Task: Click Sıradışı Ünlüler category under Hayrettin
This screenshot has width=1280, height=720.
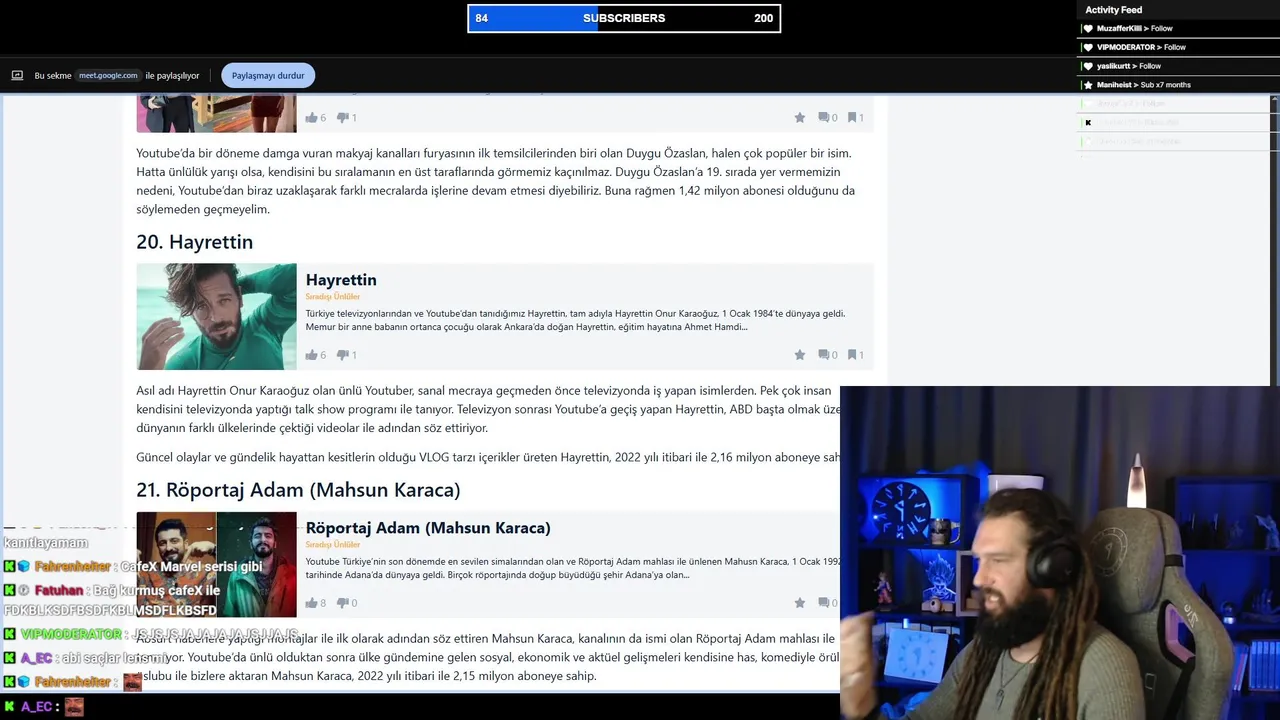Action: (333, 297)
